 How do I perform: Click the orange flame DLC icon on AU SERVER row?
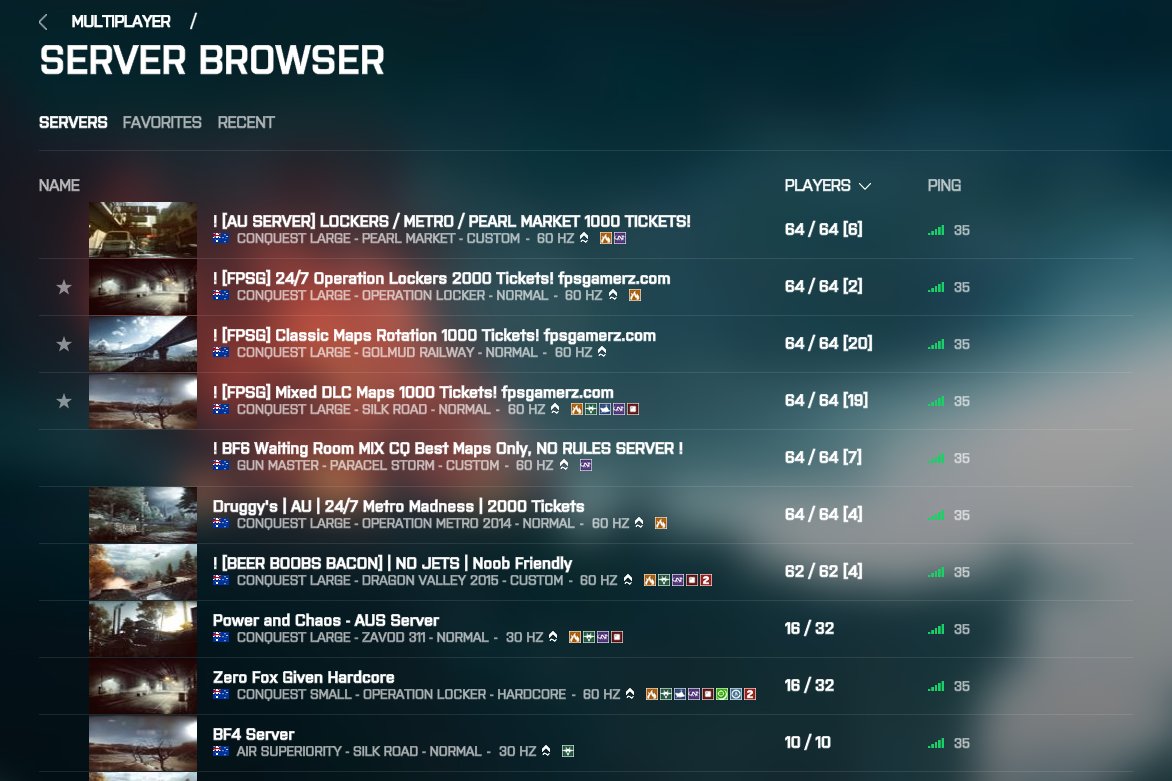pyautogui.click(x=606, y=238)
